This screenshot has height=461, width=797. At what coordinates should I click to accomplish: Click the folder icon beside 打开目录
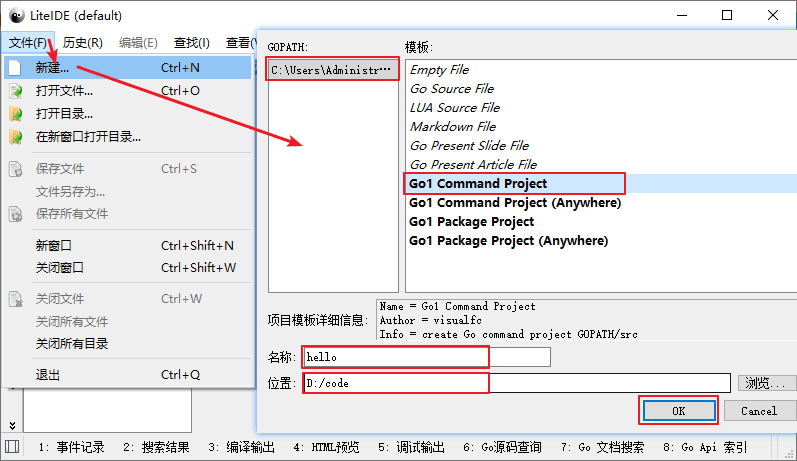click(x=16, y=114)
